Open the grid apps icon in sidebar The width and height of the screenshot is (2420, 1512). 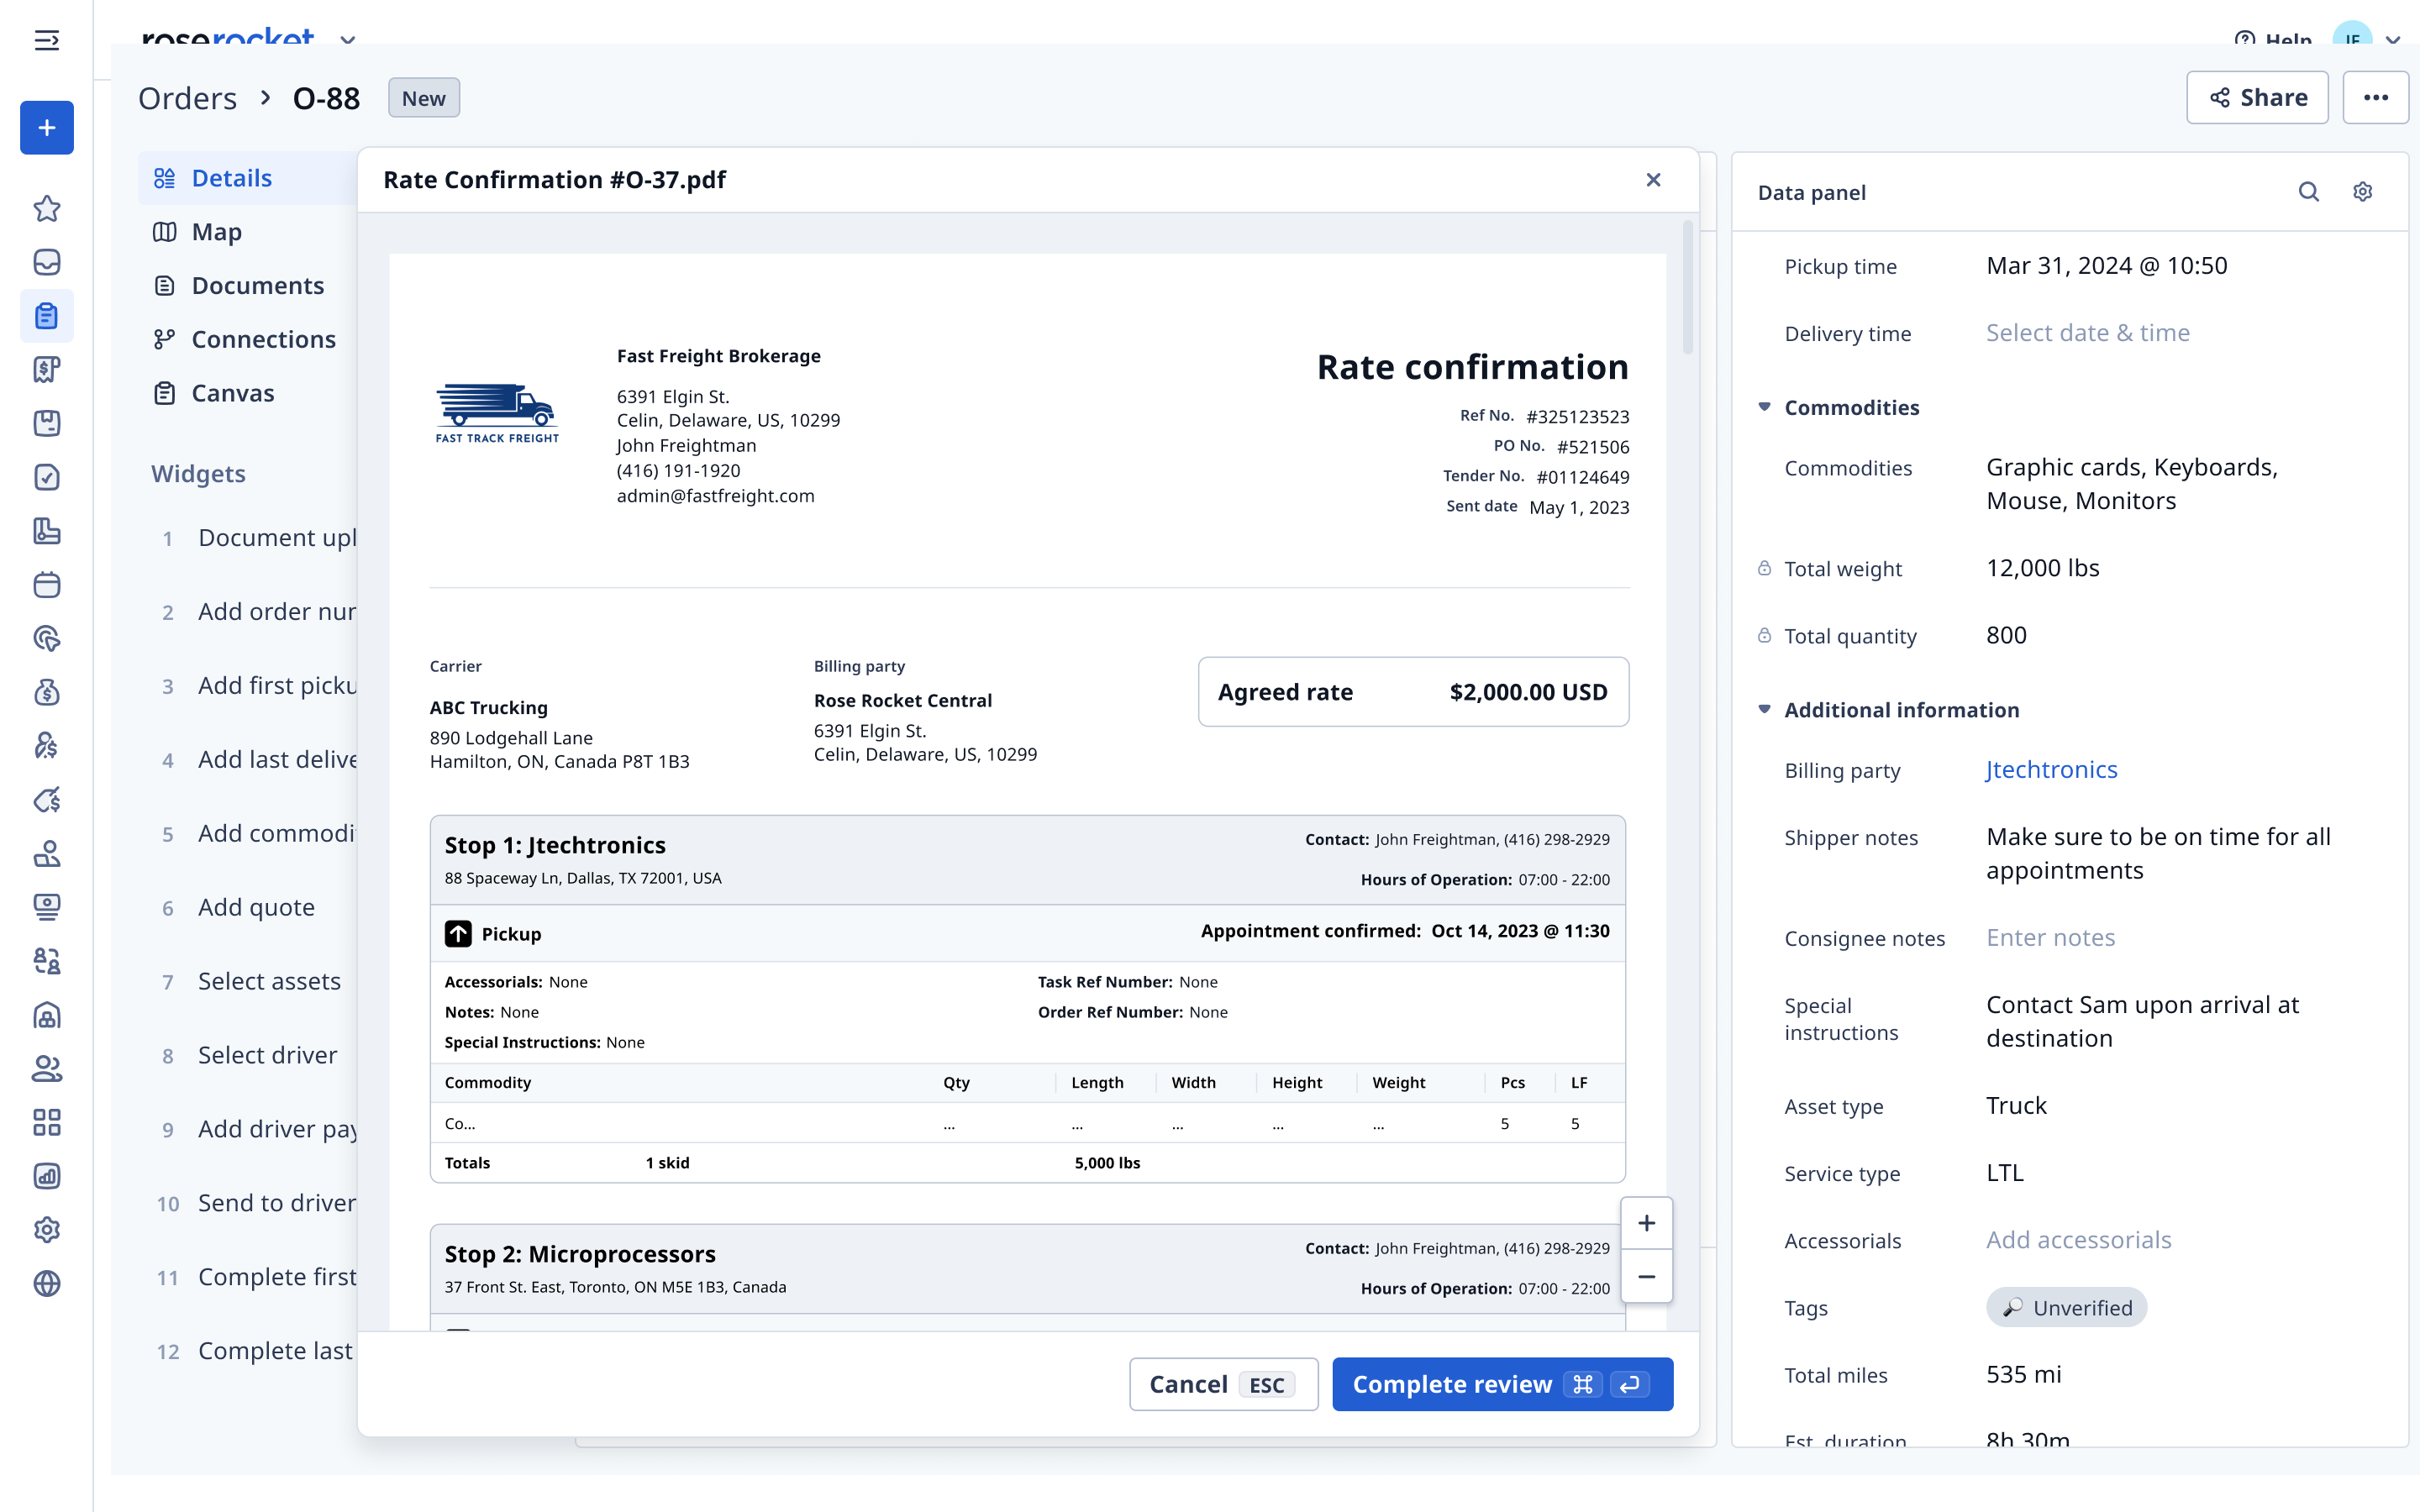(46, 1122)
